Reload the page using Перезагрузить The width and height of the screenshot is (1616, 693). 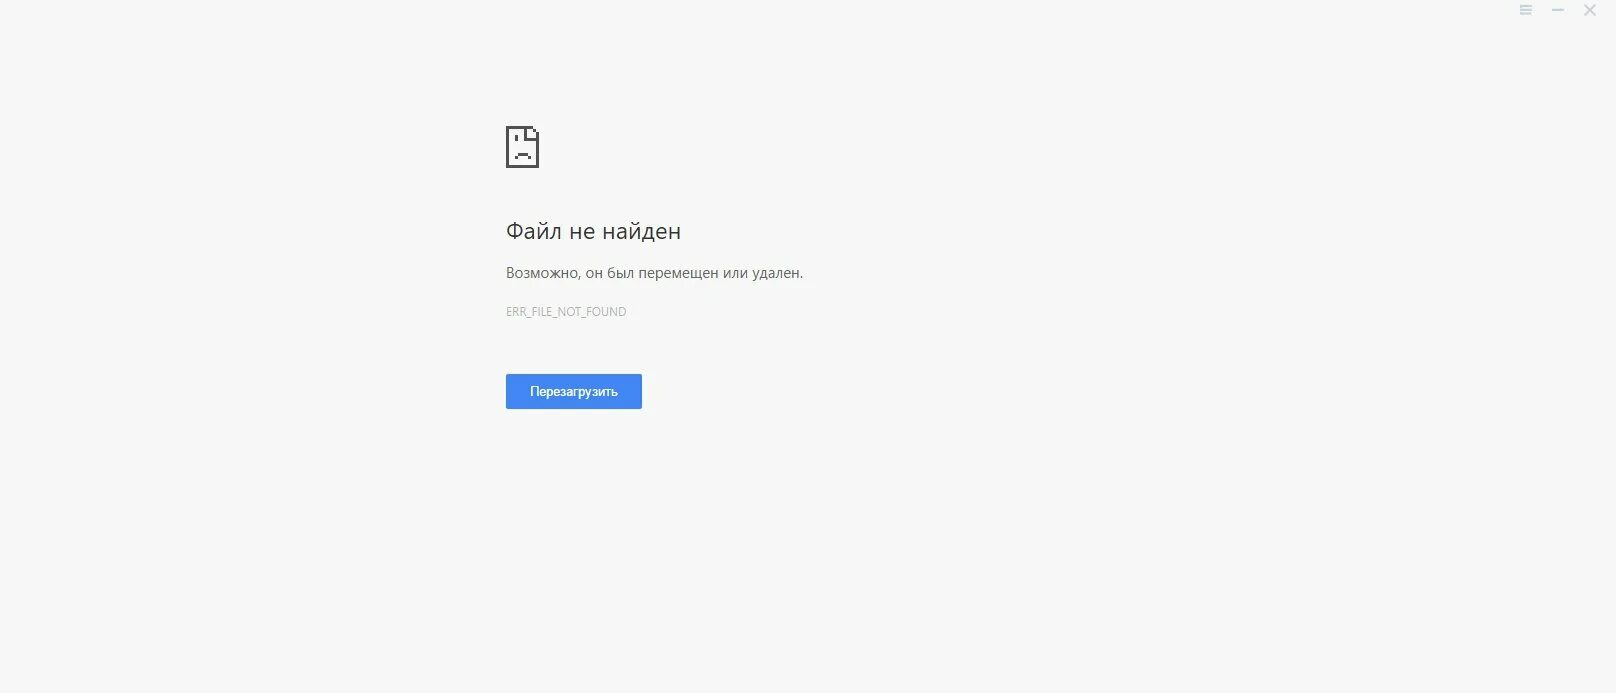[x=574, y=391]
